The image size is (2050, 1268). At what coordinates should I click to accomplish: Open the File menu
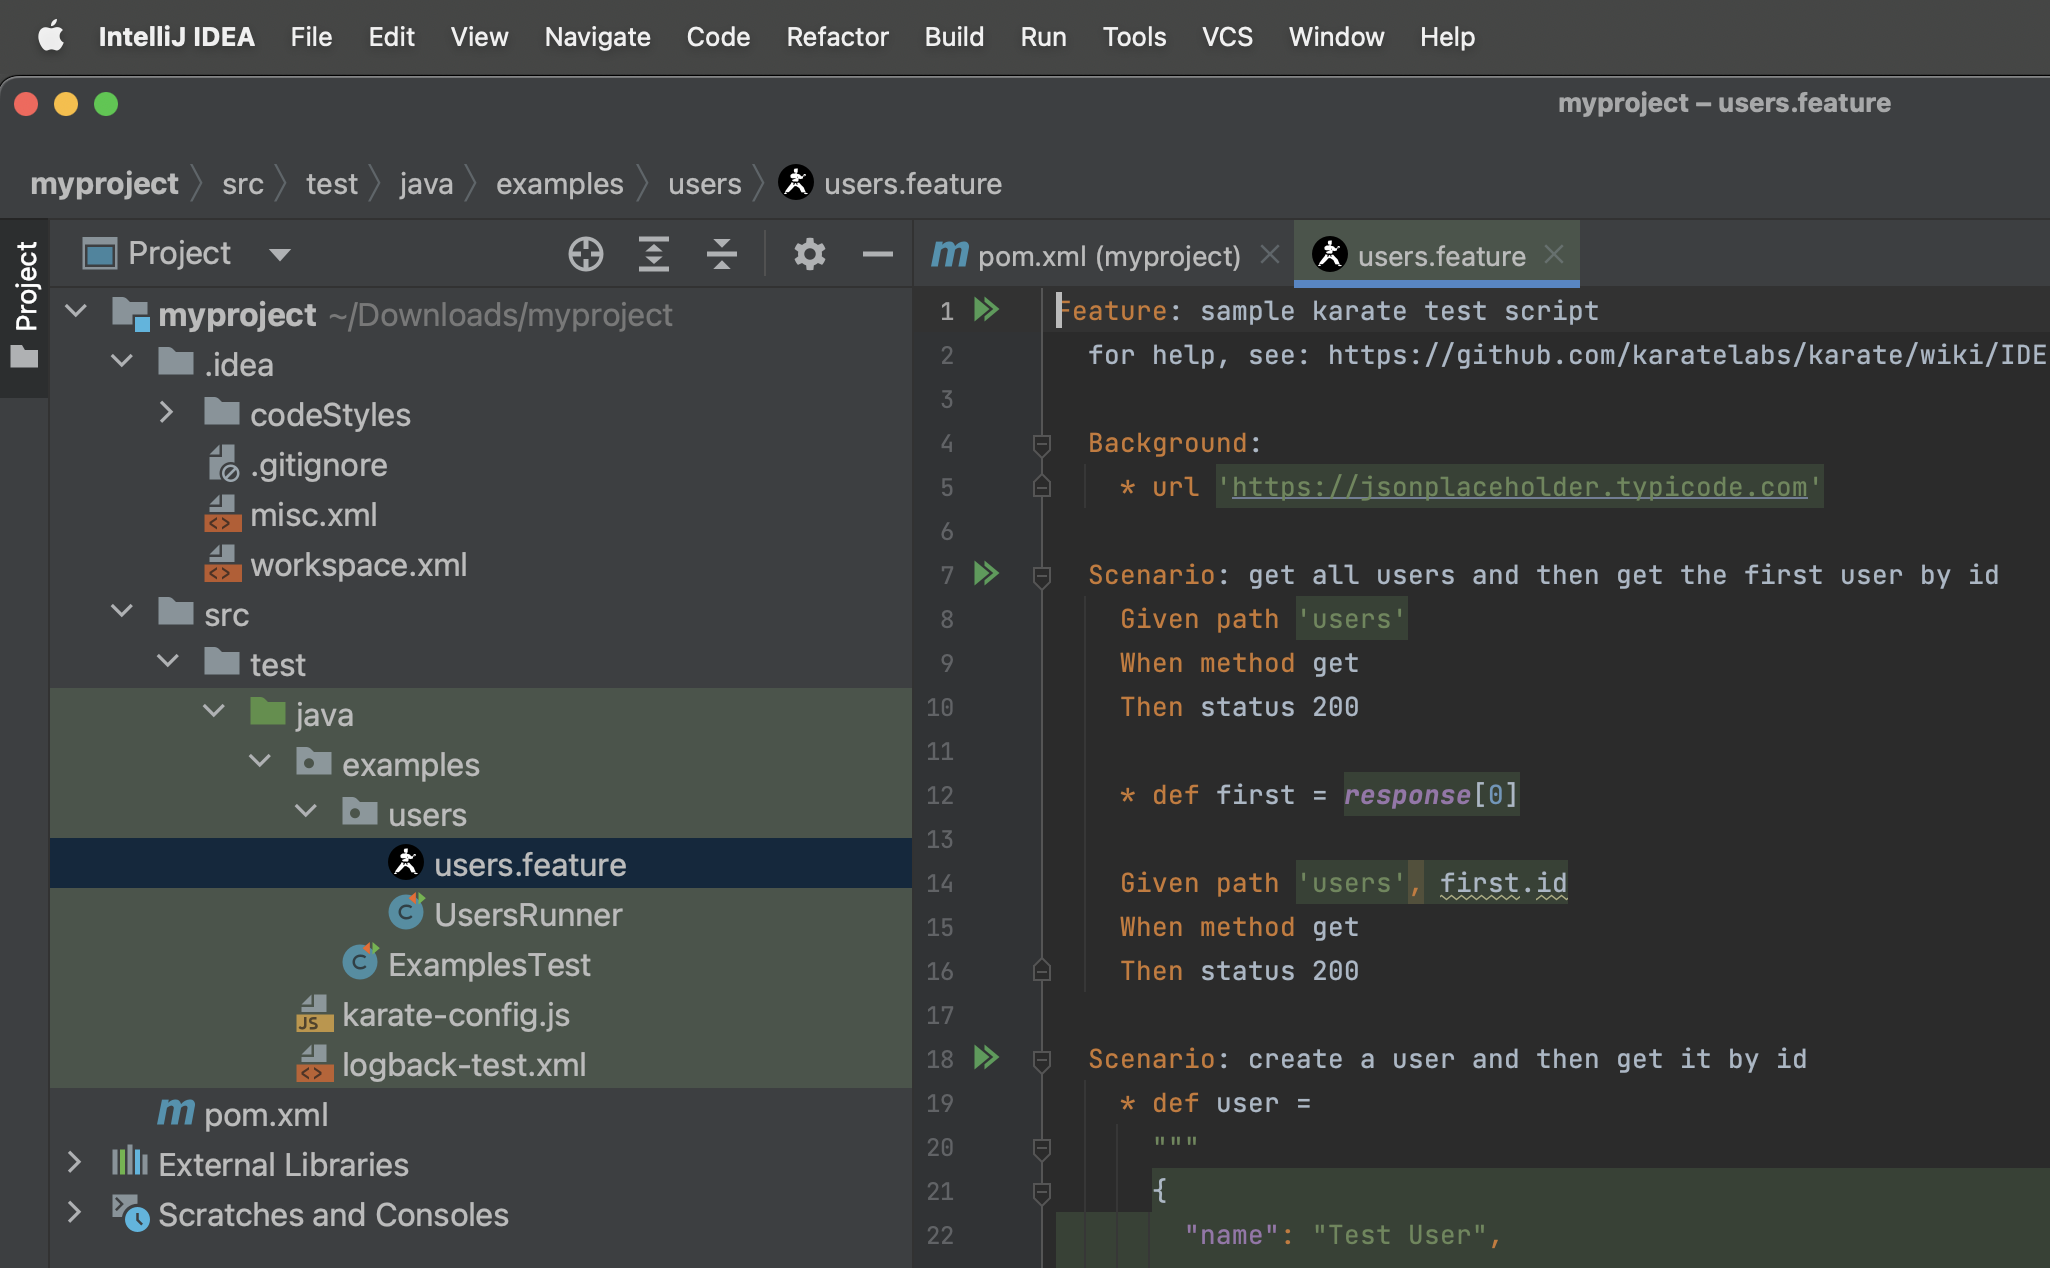[x=311, y=37]
